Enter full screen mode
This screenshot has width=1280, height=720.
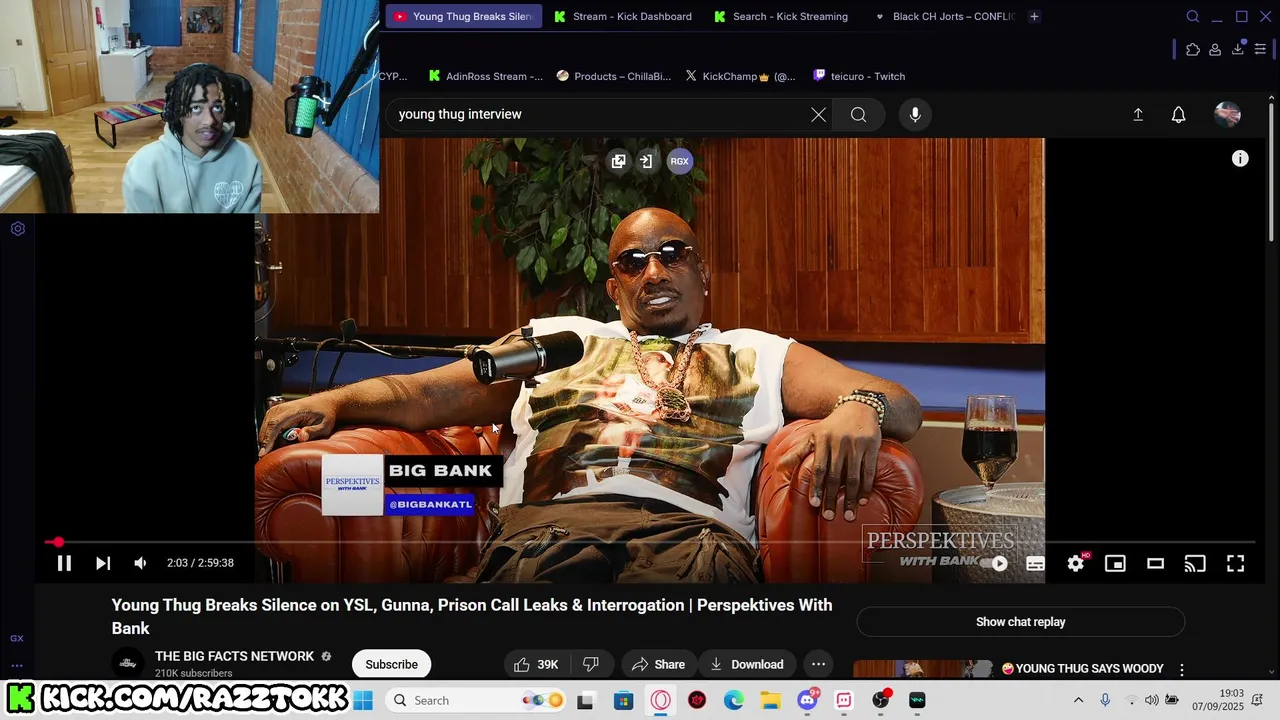coord(1236,563)
